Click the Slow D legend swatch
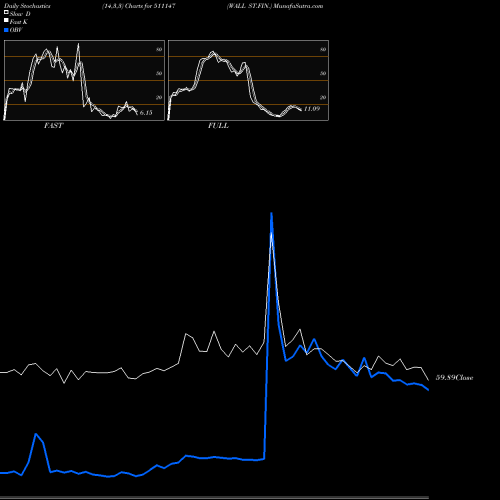This screenshot has width=500, height=500. [6, 12]
